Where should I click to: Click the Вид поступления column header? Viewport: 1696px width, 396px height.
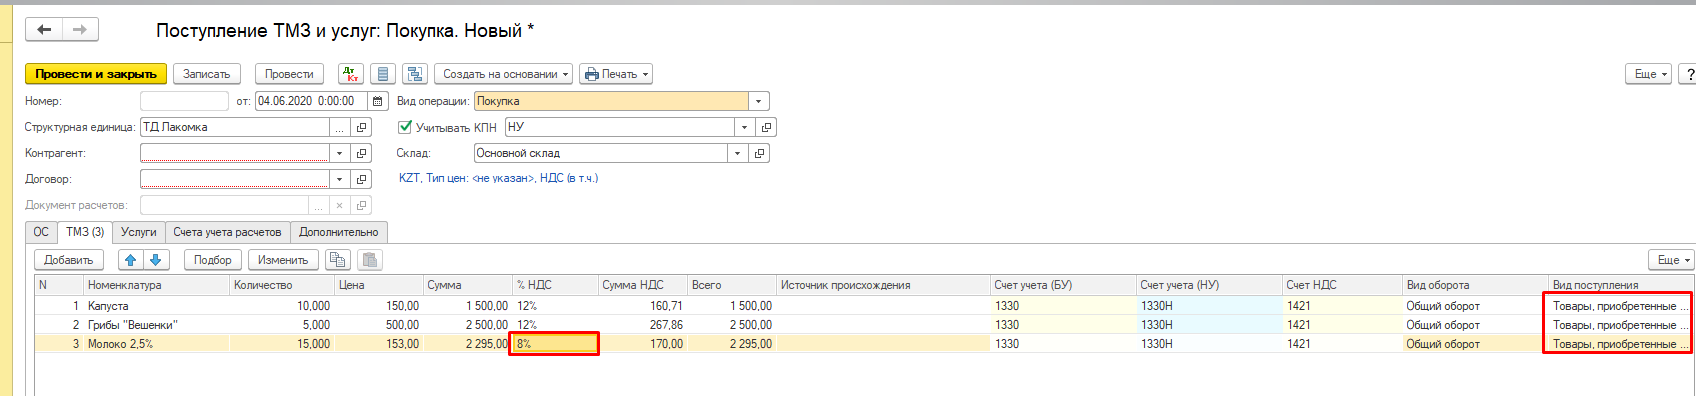coord(1621,285)
